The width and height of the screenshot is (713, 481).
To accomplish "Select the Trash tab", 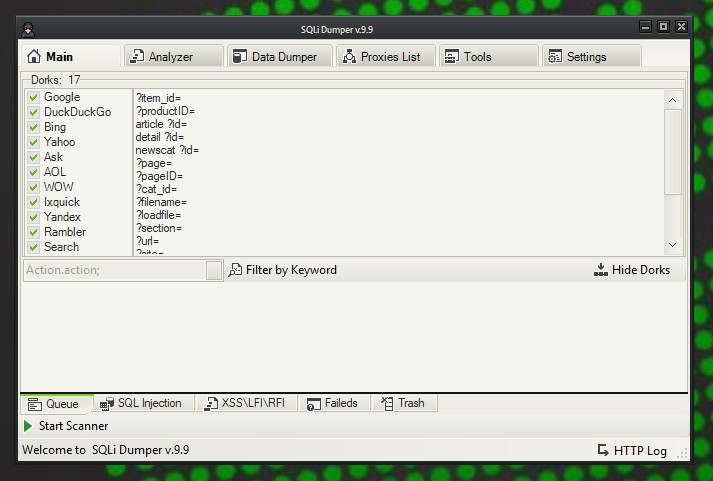I will click(403, 403).
